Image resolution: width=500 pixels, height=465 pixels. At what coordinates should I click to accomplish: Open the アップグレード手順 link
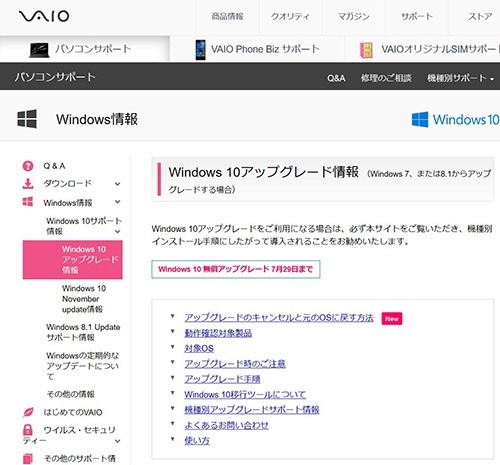(222, 379)
